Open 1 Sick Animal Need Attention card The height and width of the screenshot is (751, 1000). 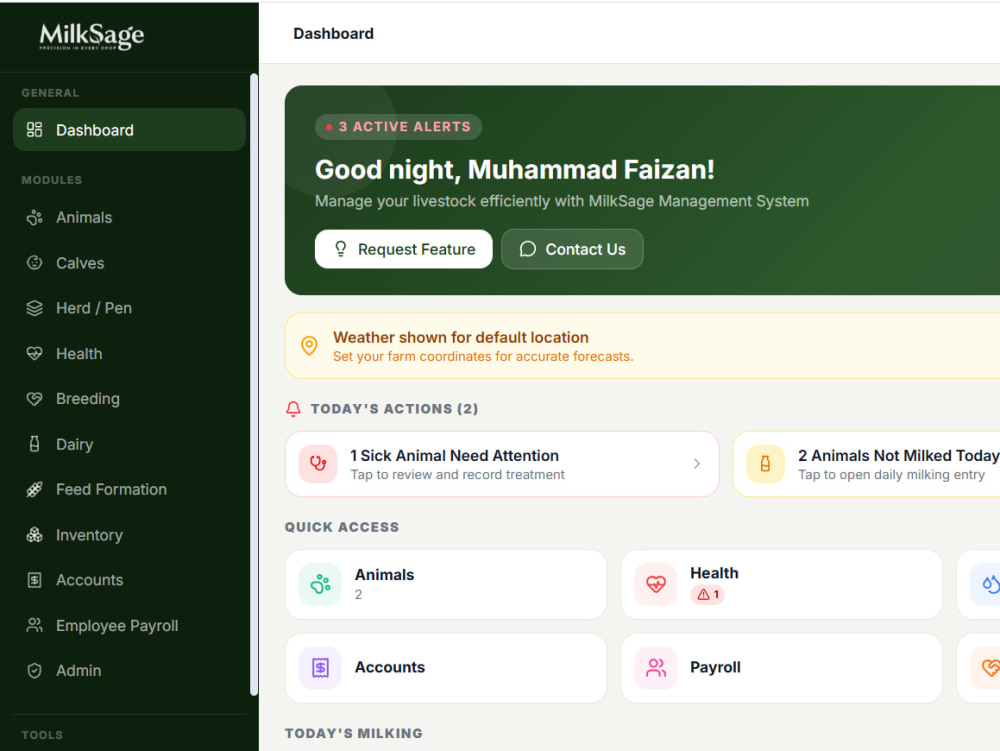coord(502,464)
